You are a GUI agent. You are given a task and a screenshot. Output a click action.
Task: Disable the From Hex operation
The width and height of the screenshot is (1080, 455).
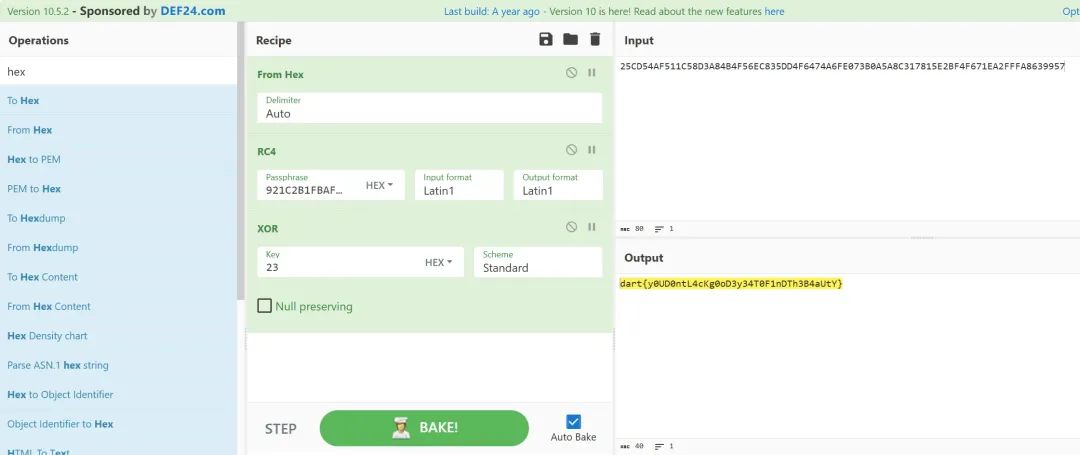[572, 72]
